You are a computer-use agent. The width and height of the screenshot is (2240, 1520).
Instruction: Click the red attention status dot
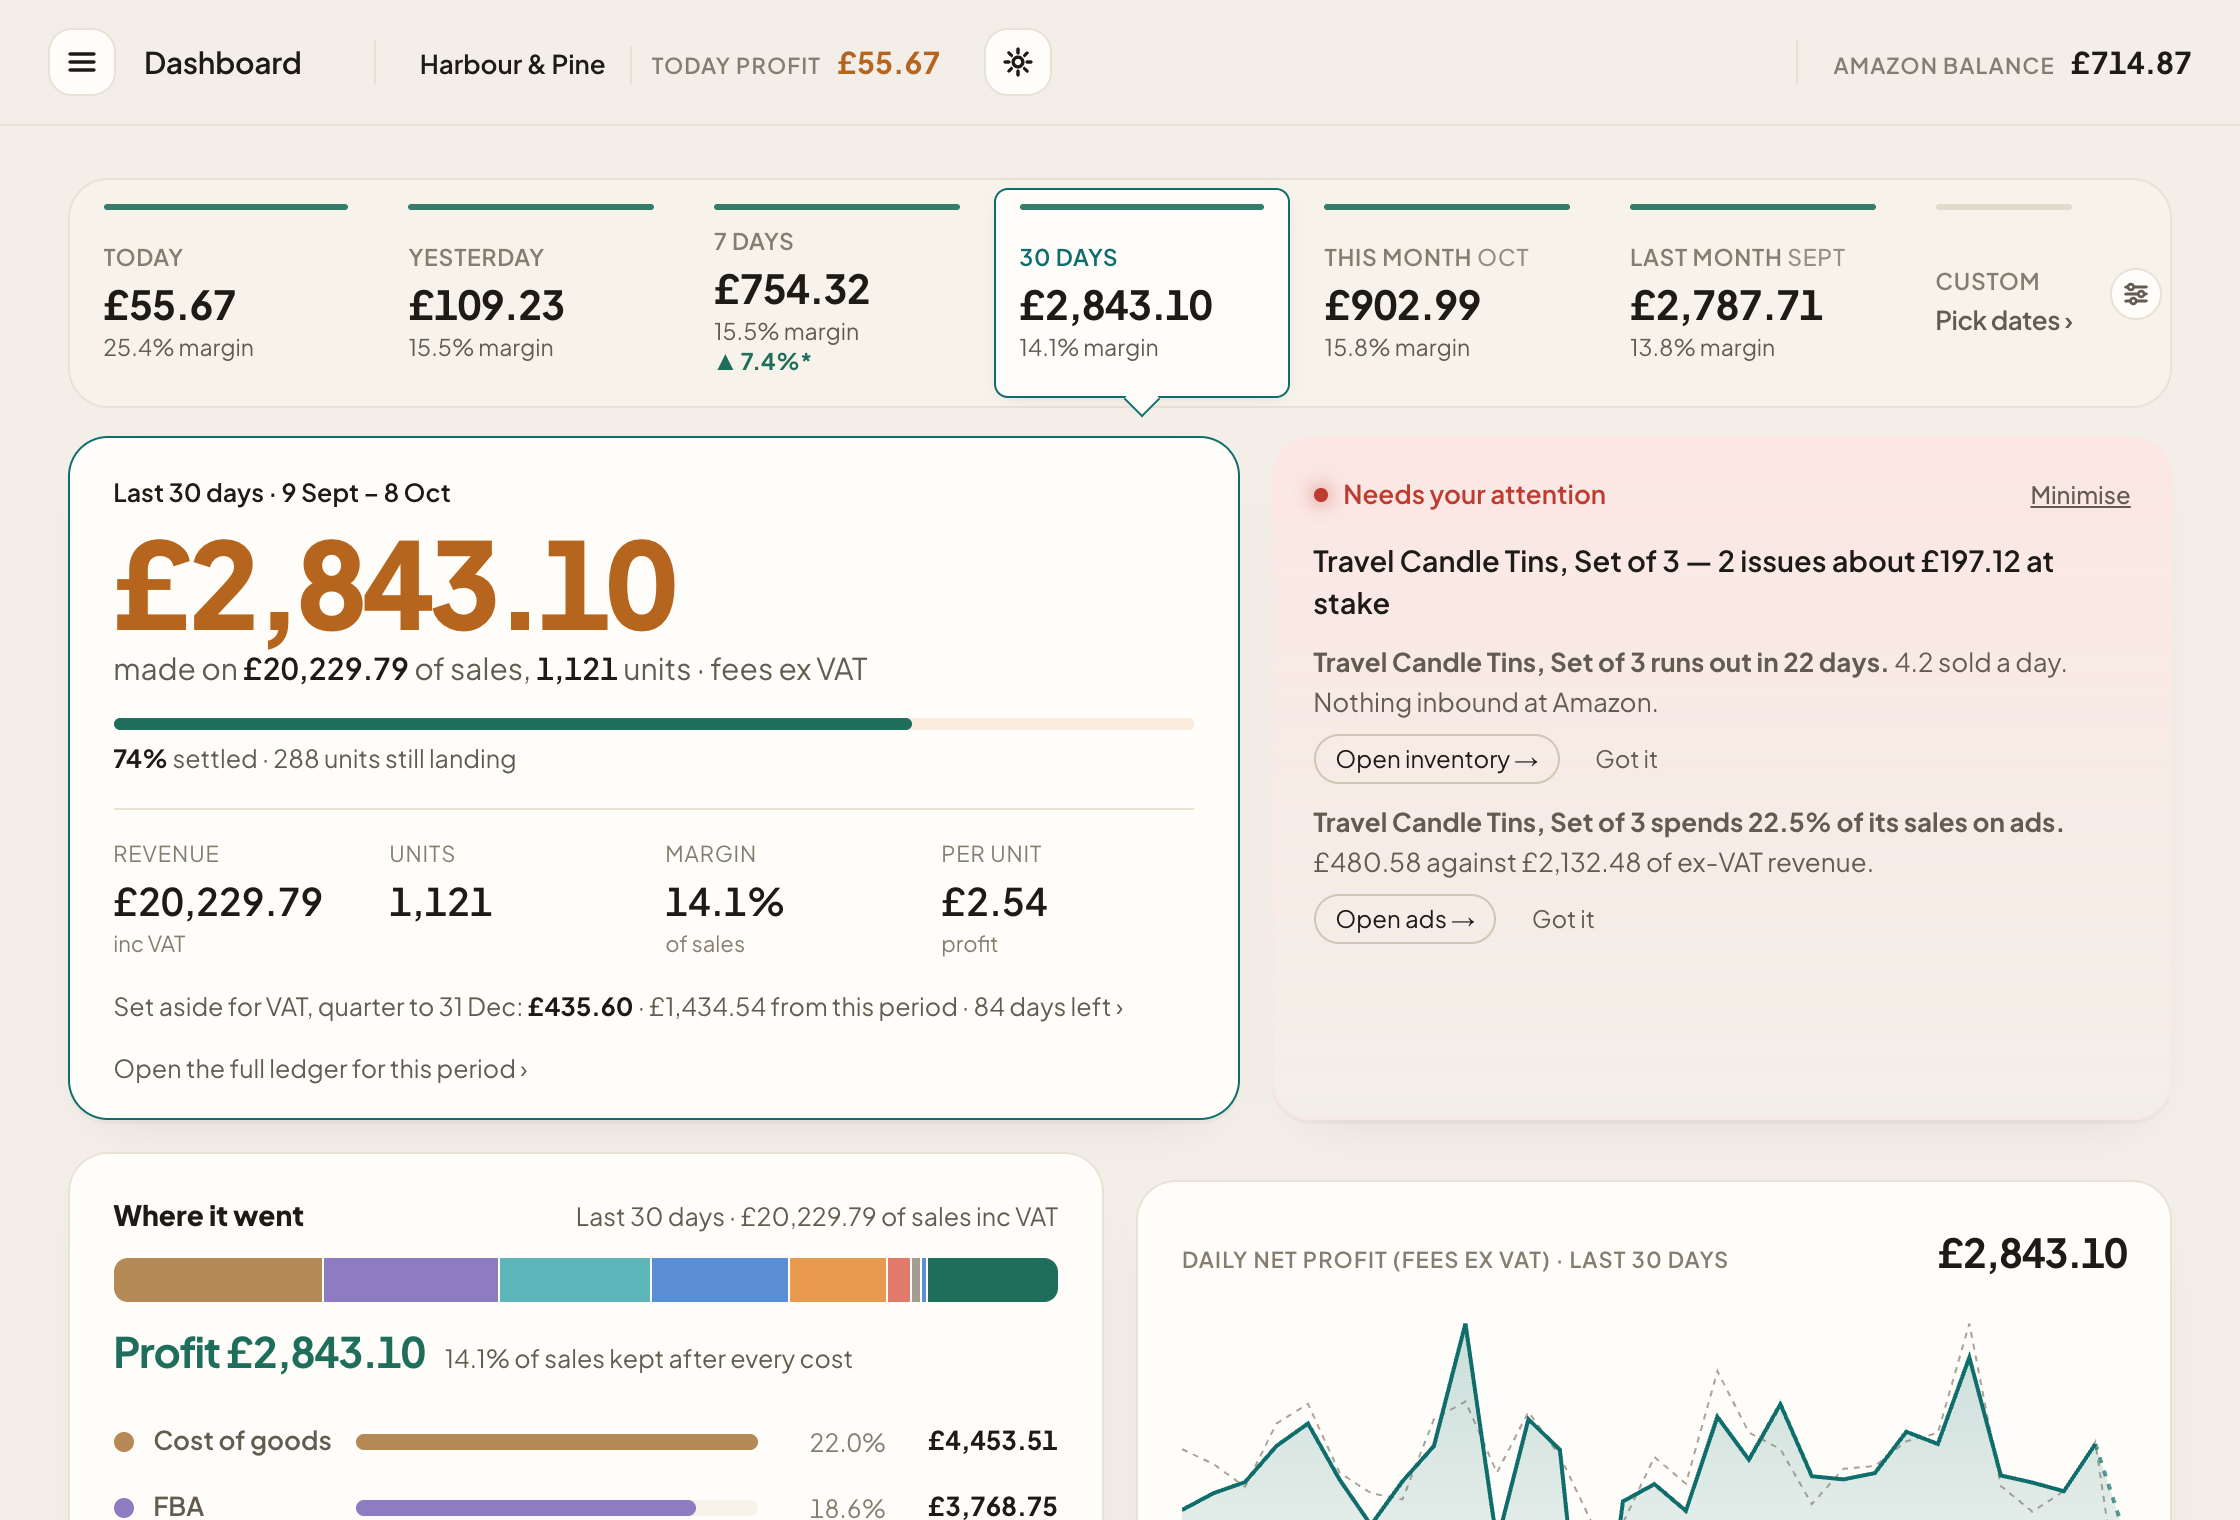[x=1321, y=495]
